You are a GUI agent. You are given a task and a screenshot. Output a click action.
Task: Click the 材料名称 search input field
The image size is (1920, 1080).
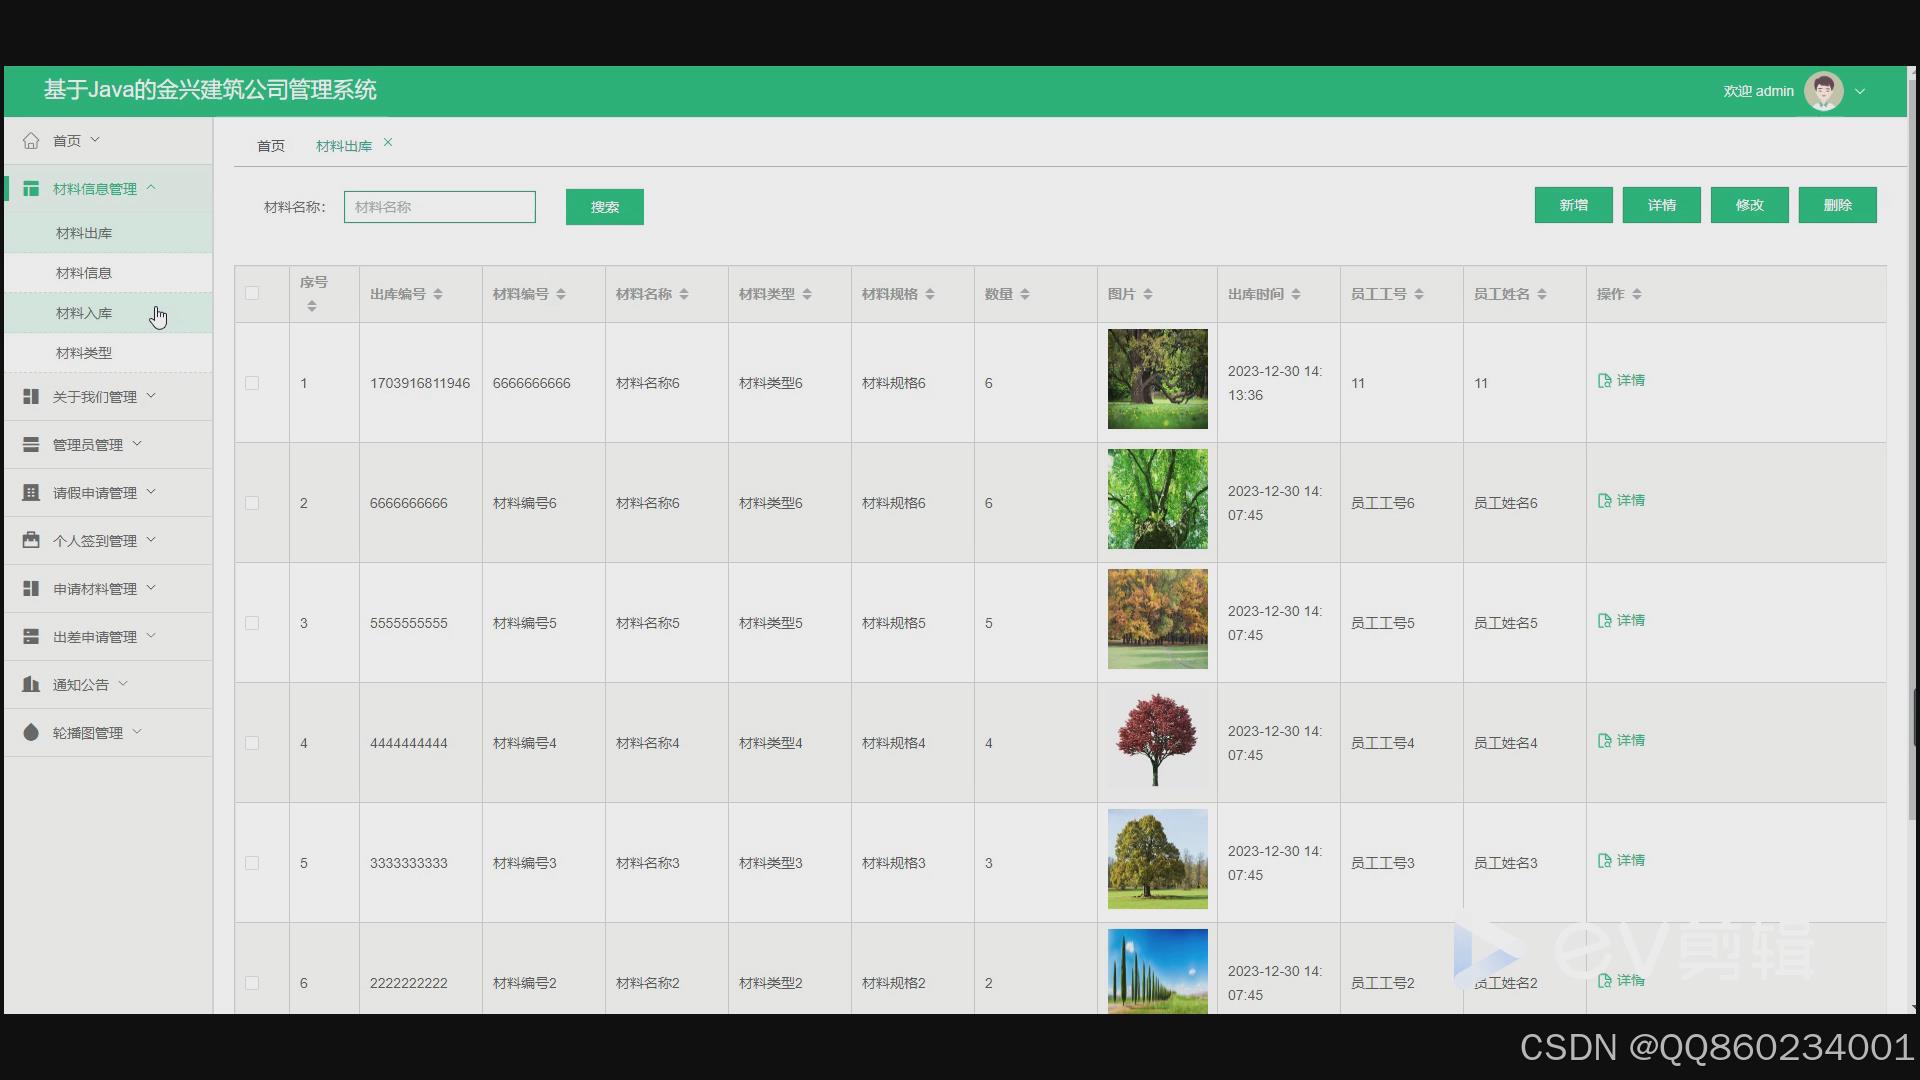coord(440,207)
